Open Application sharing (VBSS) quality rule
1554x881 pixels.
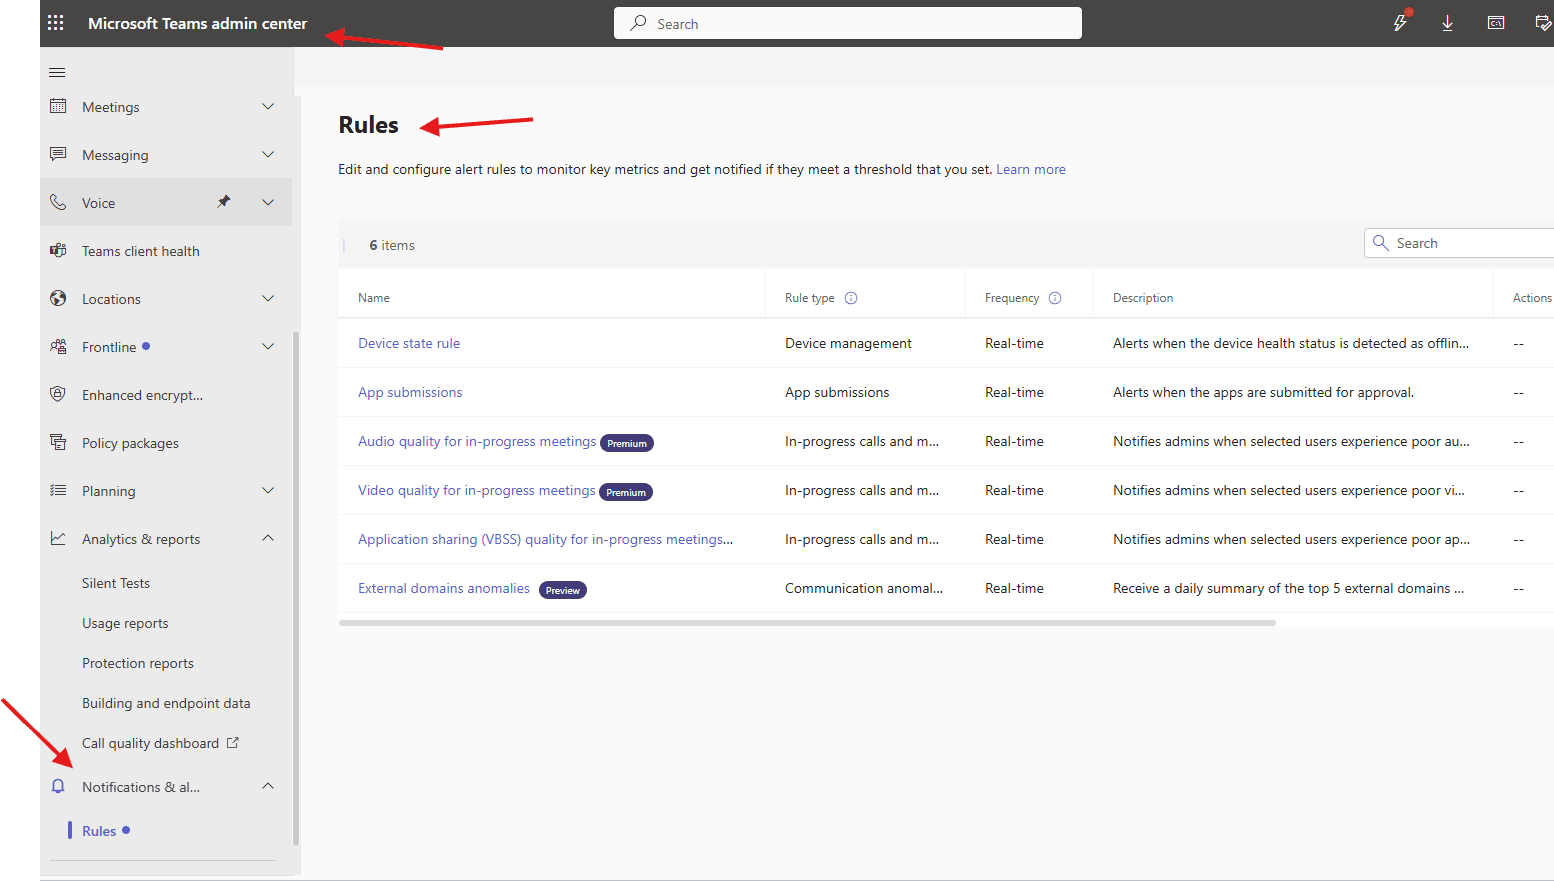point(545,539)
